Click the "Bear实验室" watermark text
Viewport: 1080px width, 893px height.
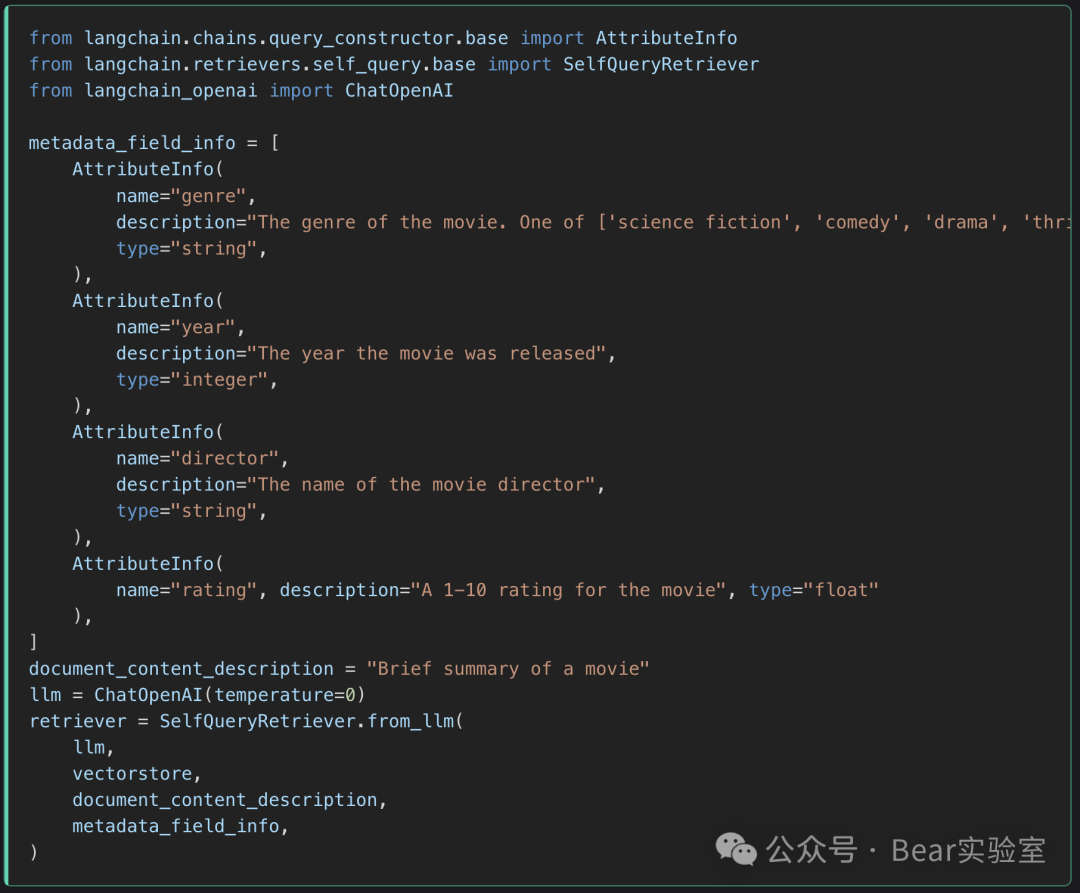click(968, 850)
